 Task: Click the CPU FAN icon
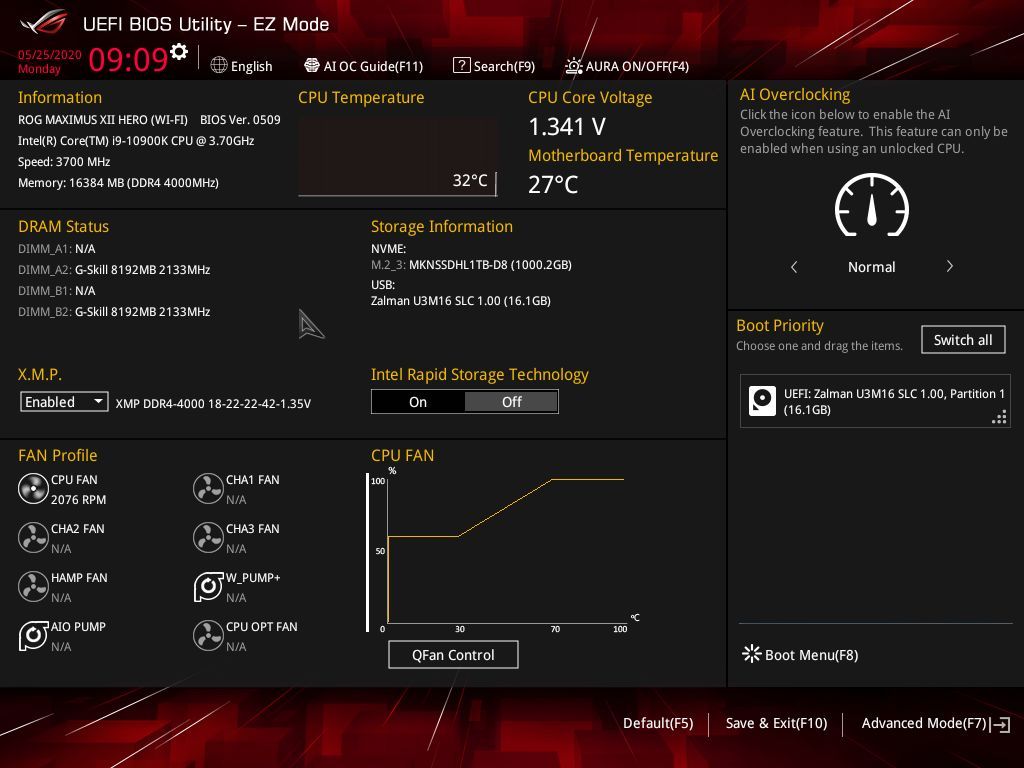coord(33,488)
